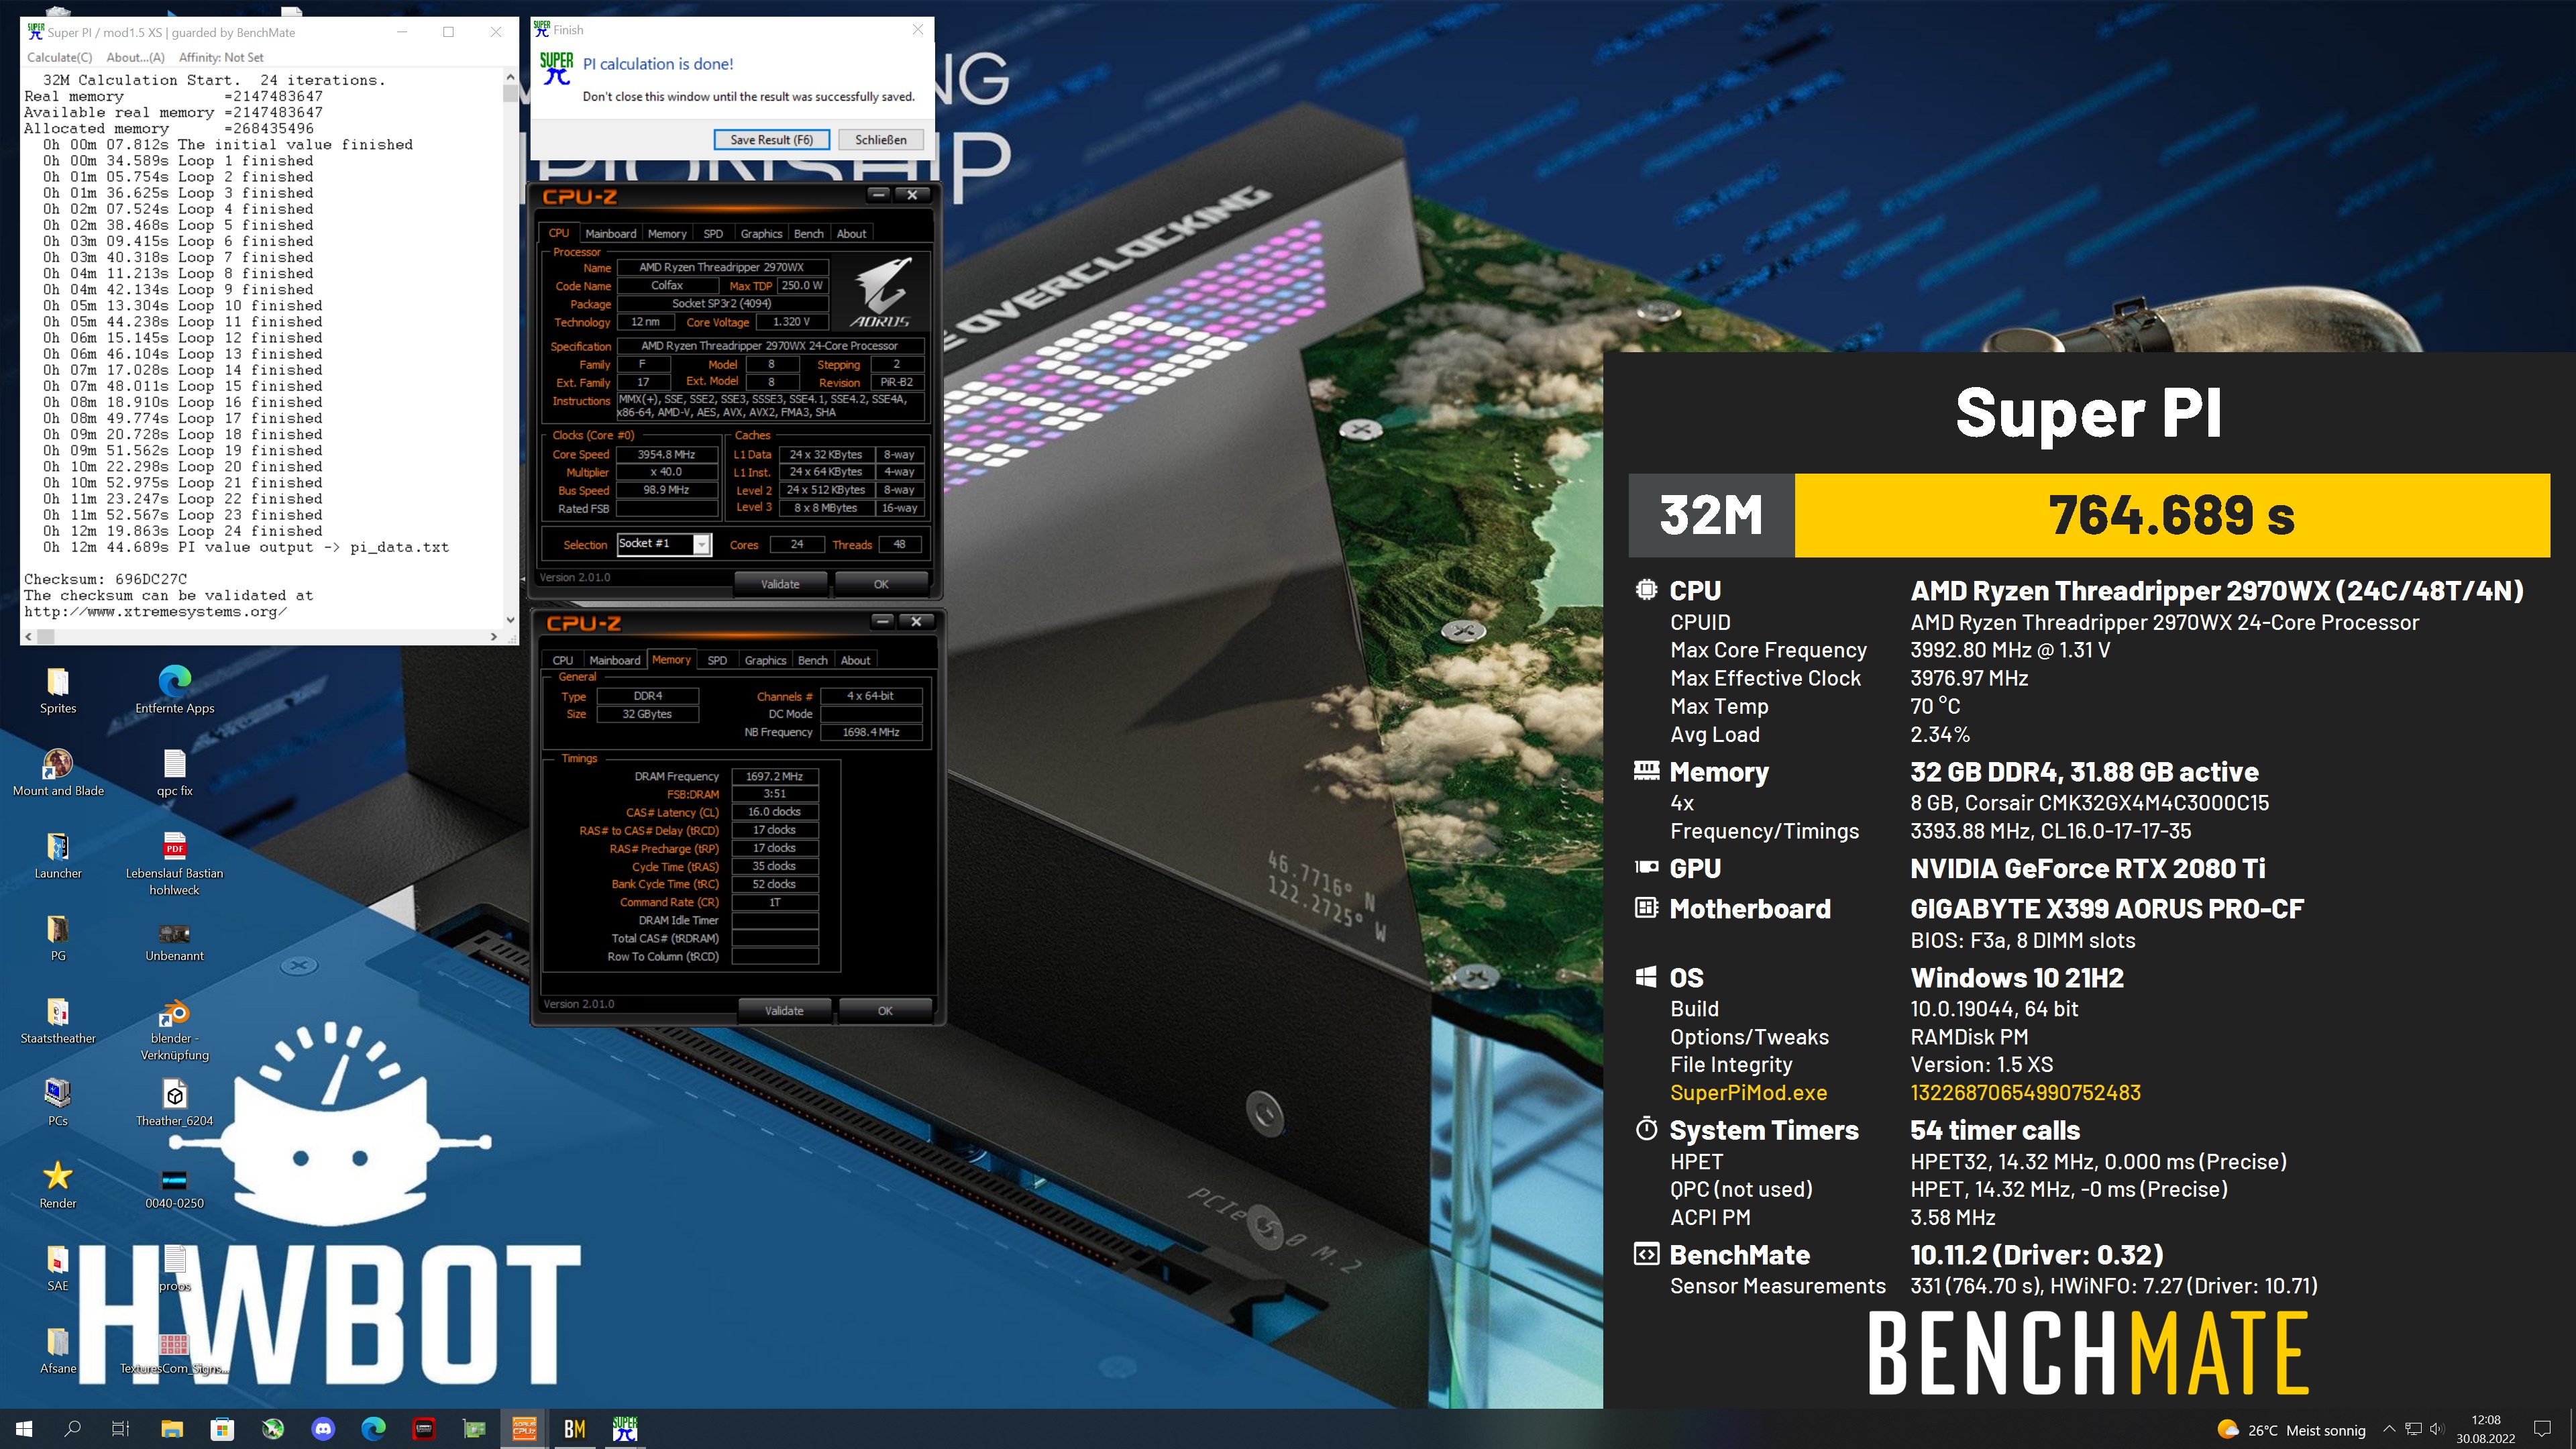Switch to Memory tab in upper CPU-Z
Image resolution: width=2576 pixels, height=1449 pixels.
pos(667,233)
